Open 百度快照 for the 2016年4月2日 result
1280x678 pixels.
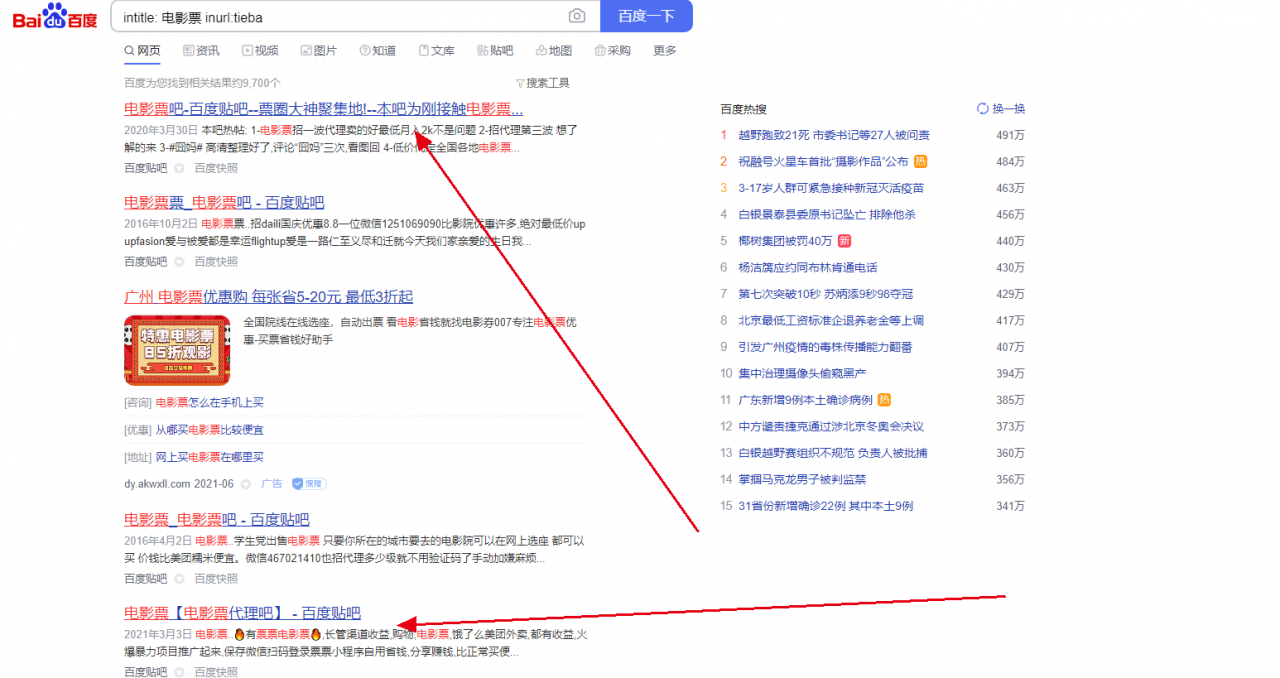point(215,579)
